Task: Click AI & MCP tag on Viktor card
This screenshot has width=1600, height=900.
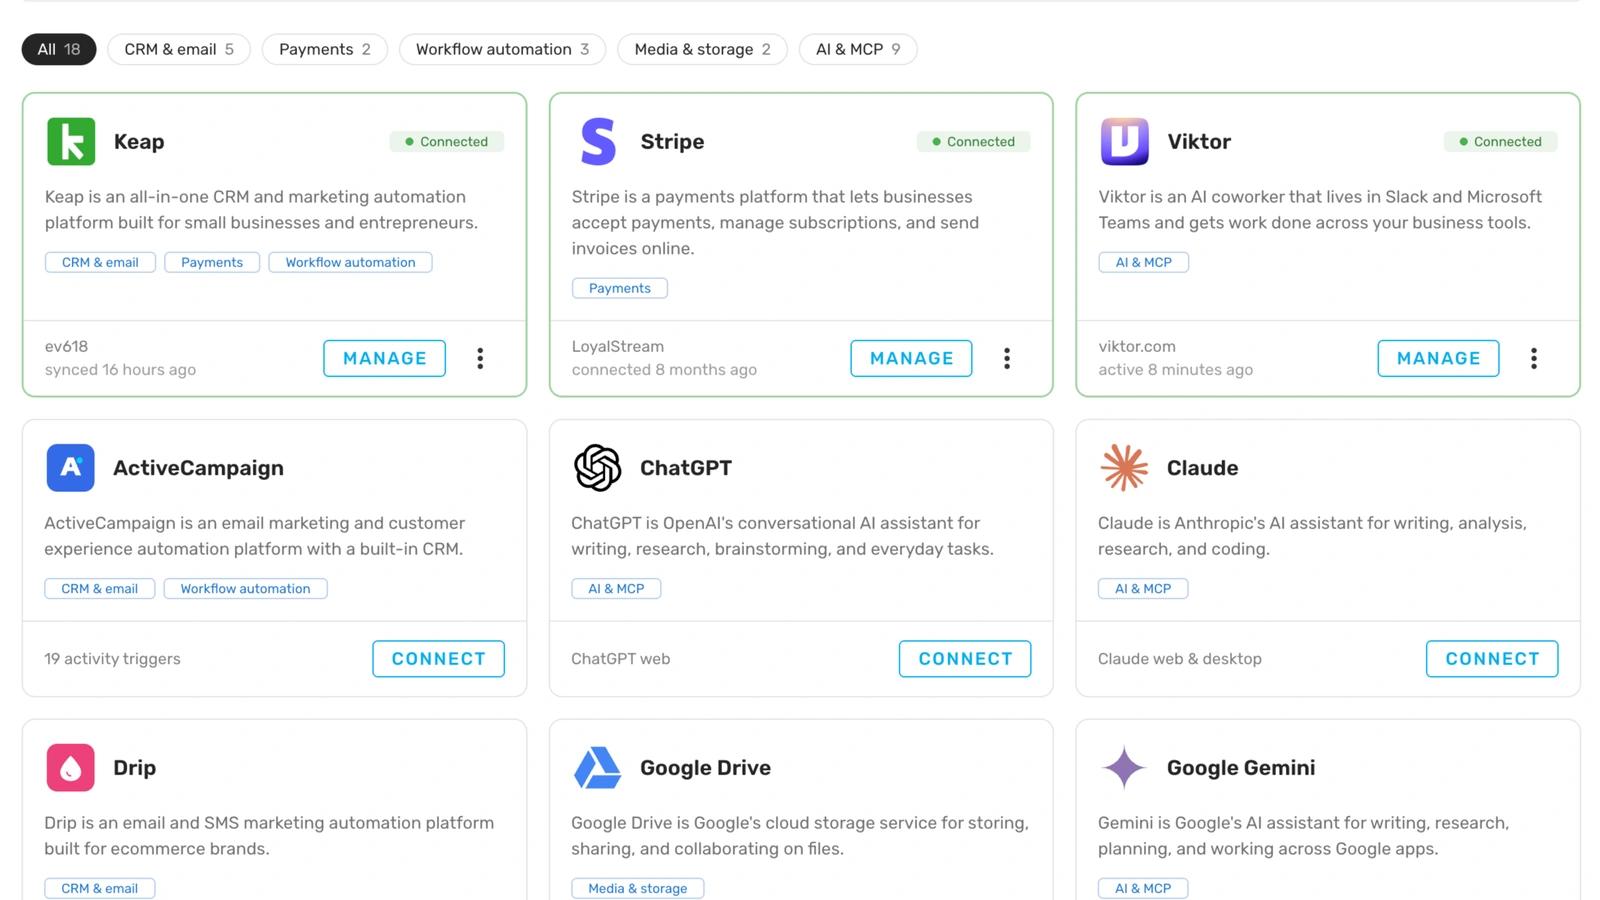Action: (x=1144, y=262)
